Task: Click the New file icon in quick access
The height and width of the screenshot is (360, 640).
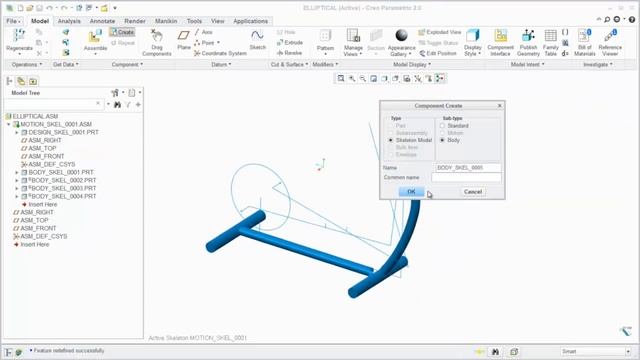Action: [20, 8]
